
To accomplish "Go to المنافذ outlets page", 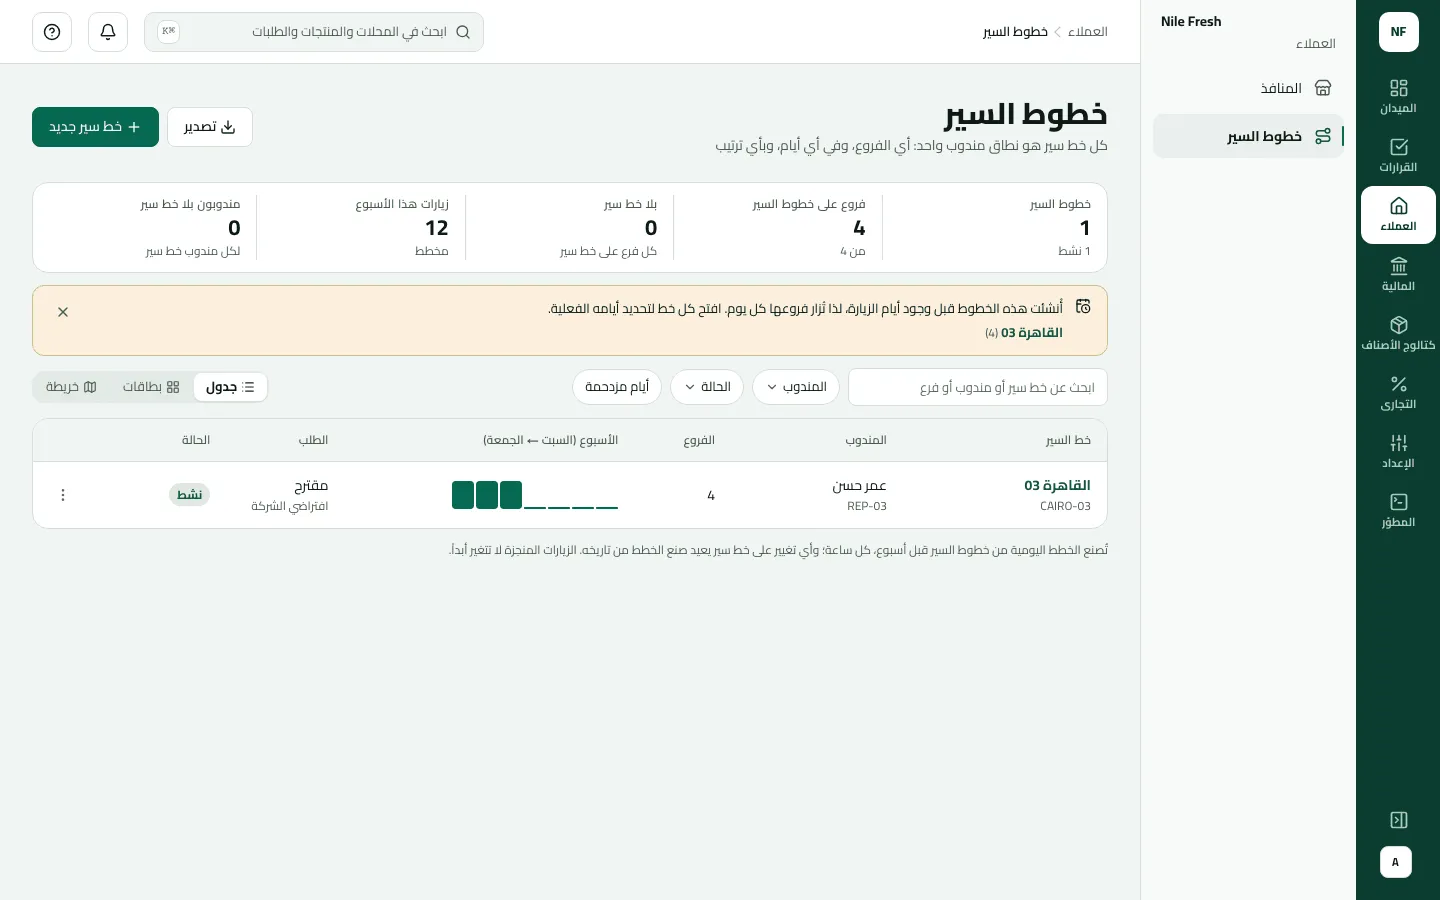I will (1248, 88).
